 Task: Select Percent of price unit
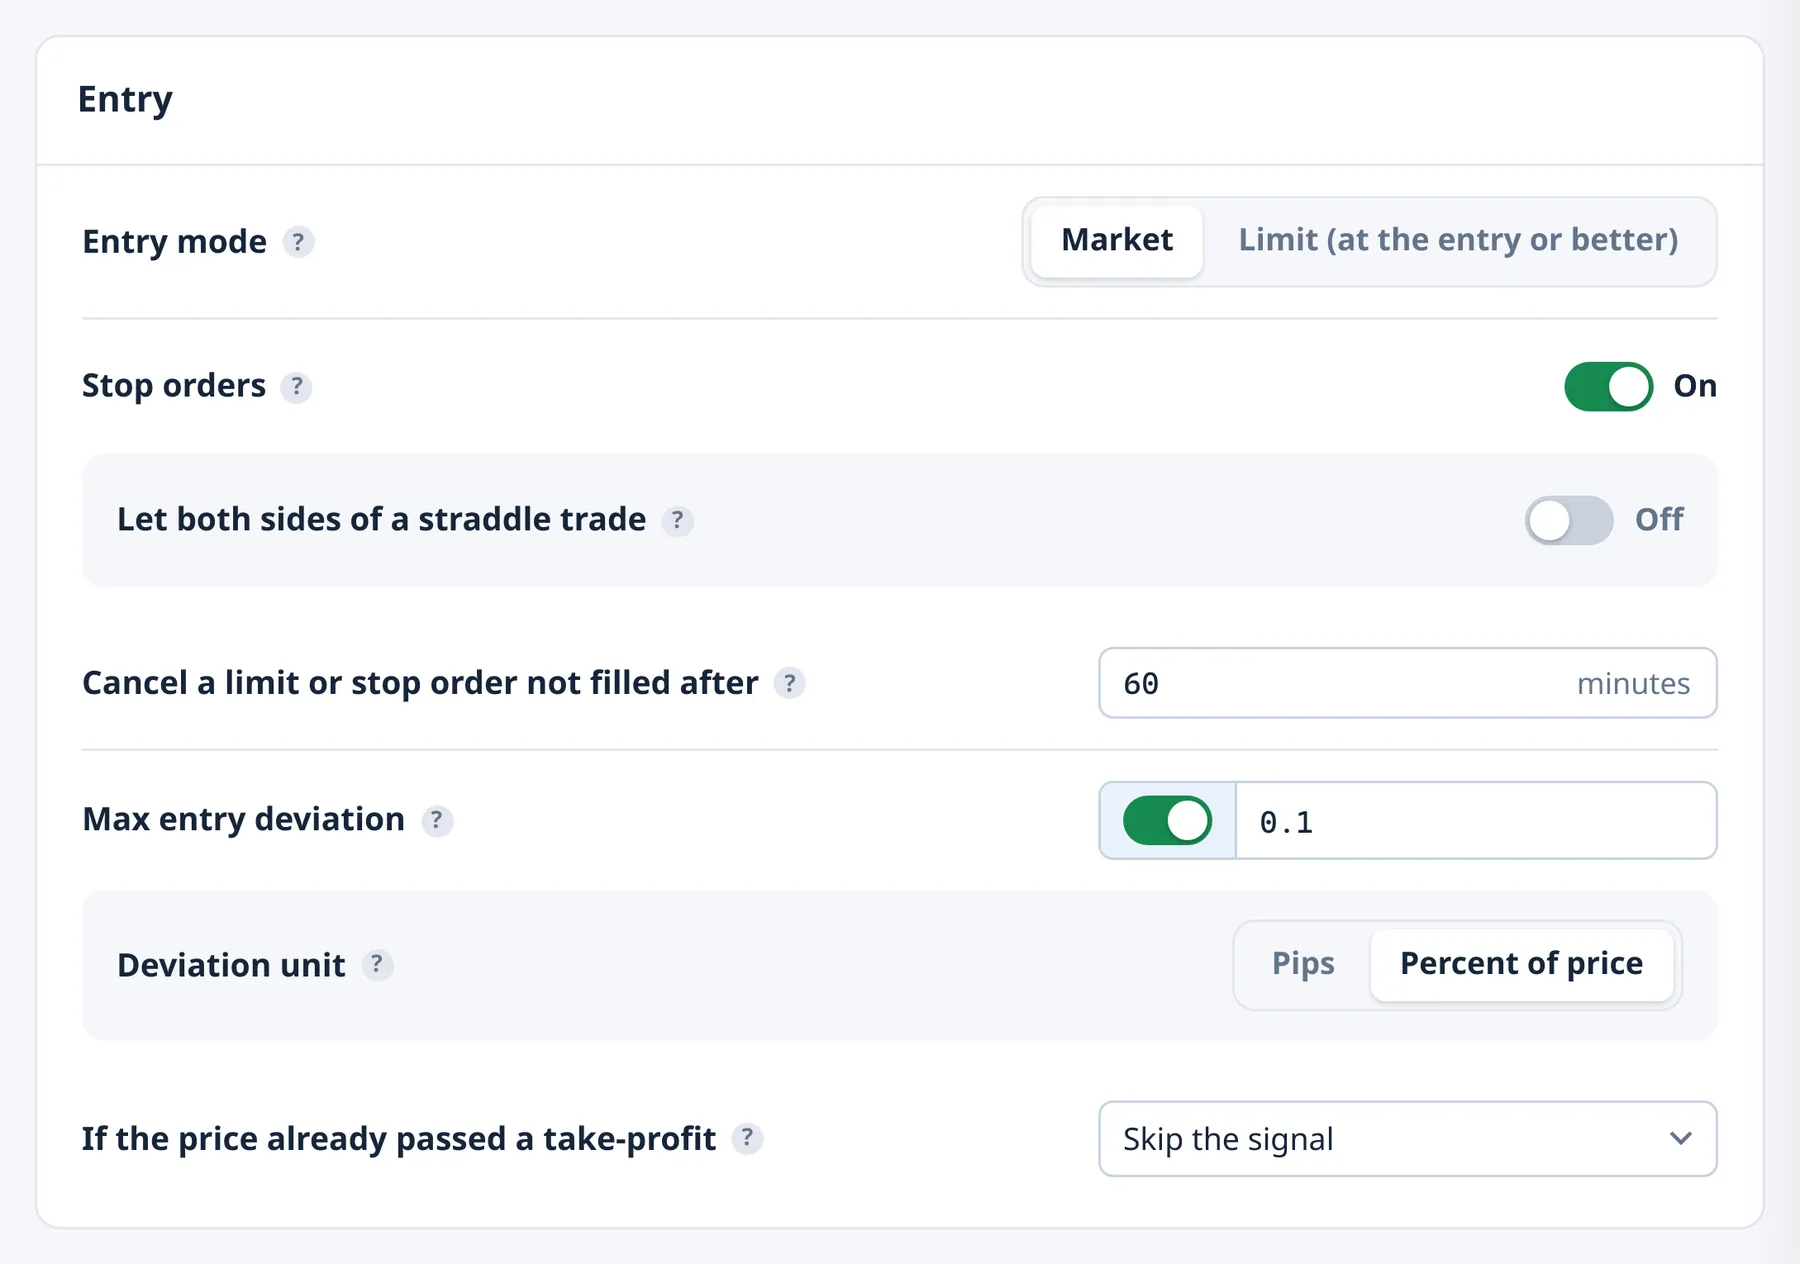coord(1521,964)
